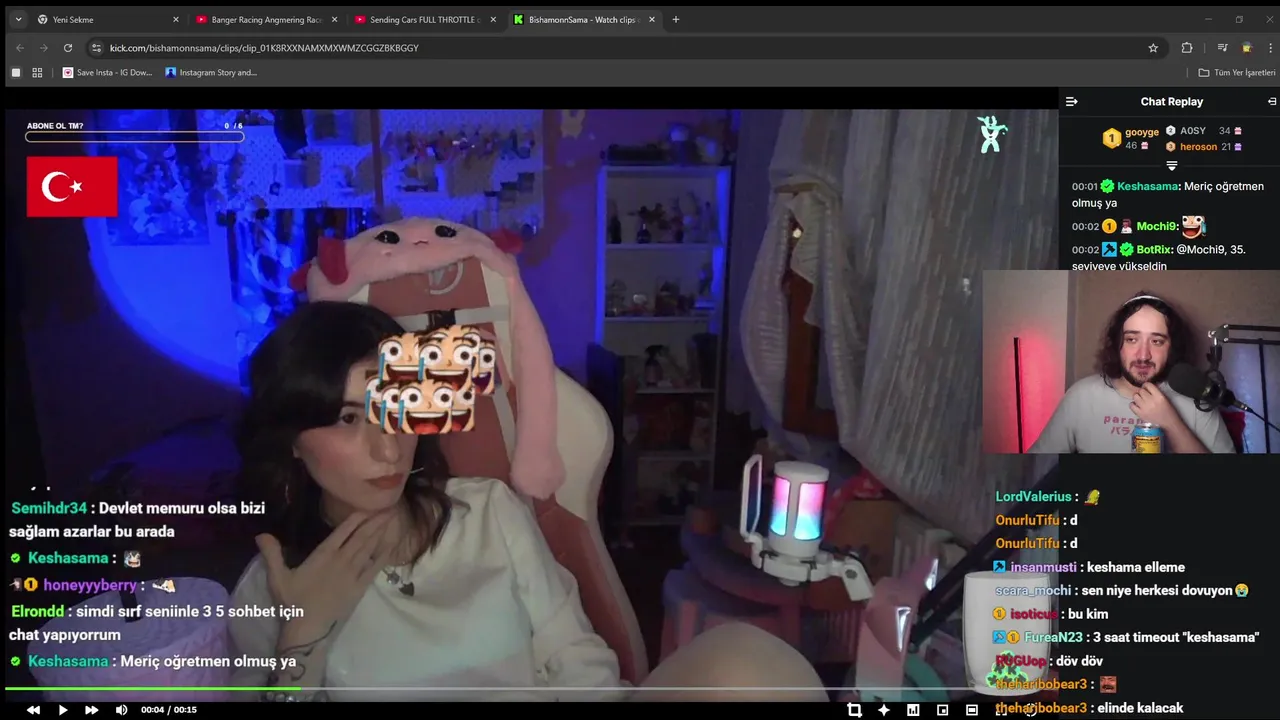Click the insanmusti keshama elleme message
This screenshot has height=720, width=1280.
1089,567
